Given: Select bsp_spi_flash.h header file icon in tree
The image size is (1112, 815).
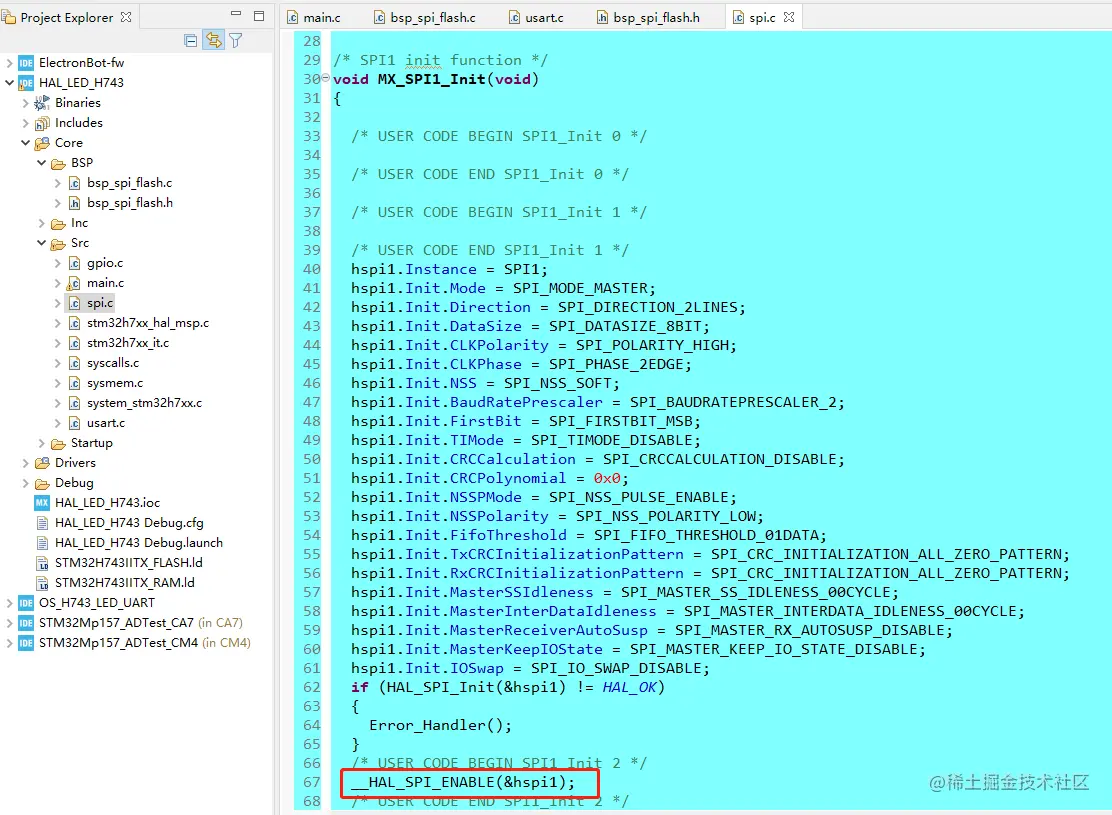Looking at the screenshot, I should pos(74,203).
